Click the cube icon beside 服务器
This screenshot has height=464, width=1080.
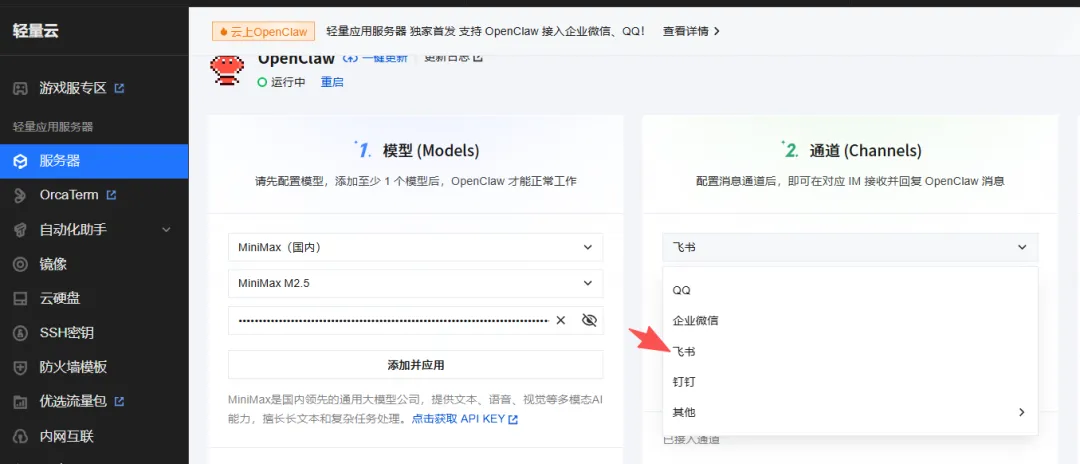click(21, 161)
